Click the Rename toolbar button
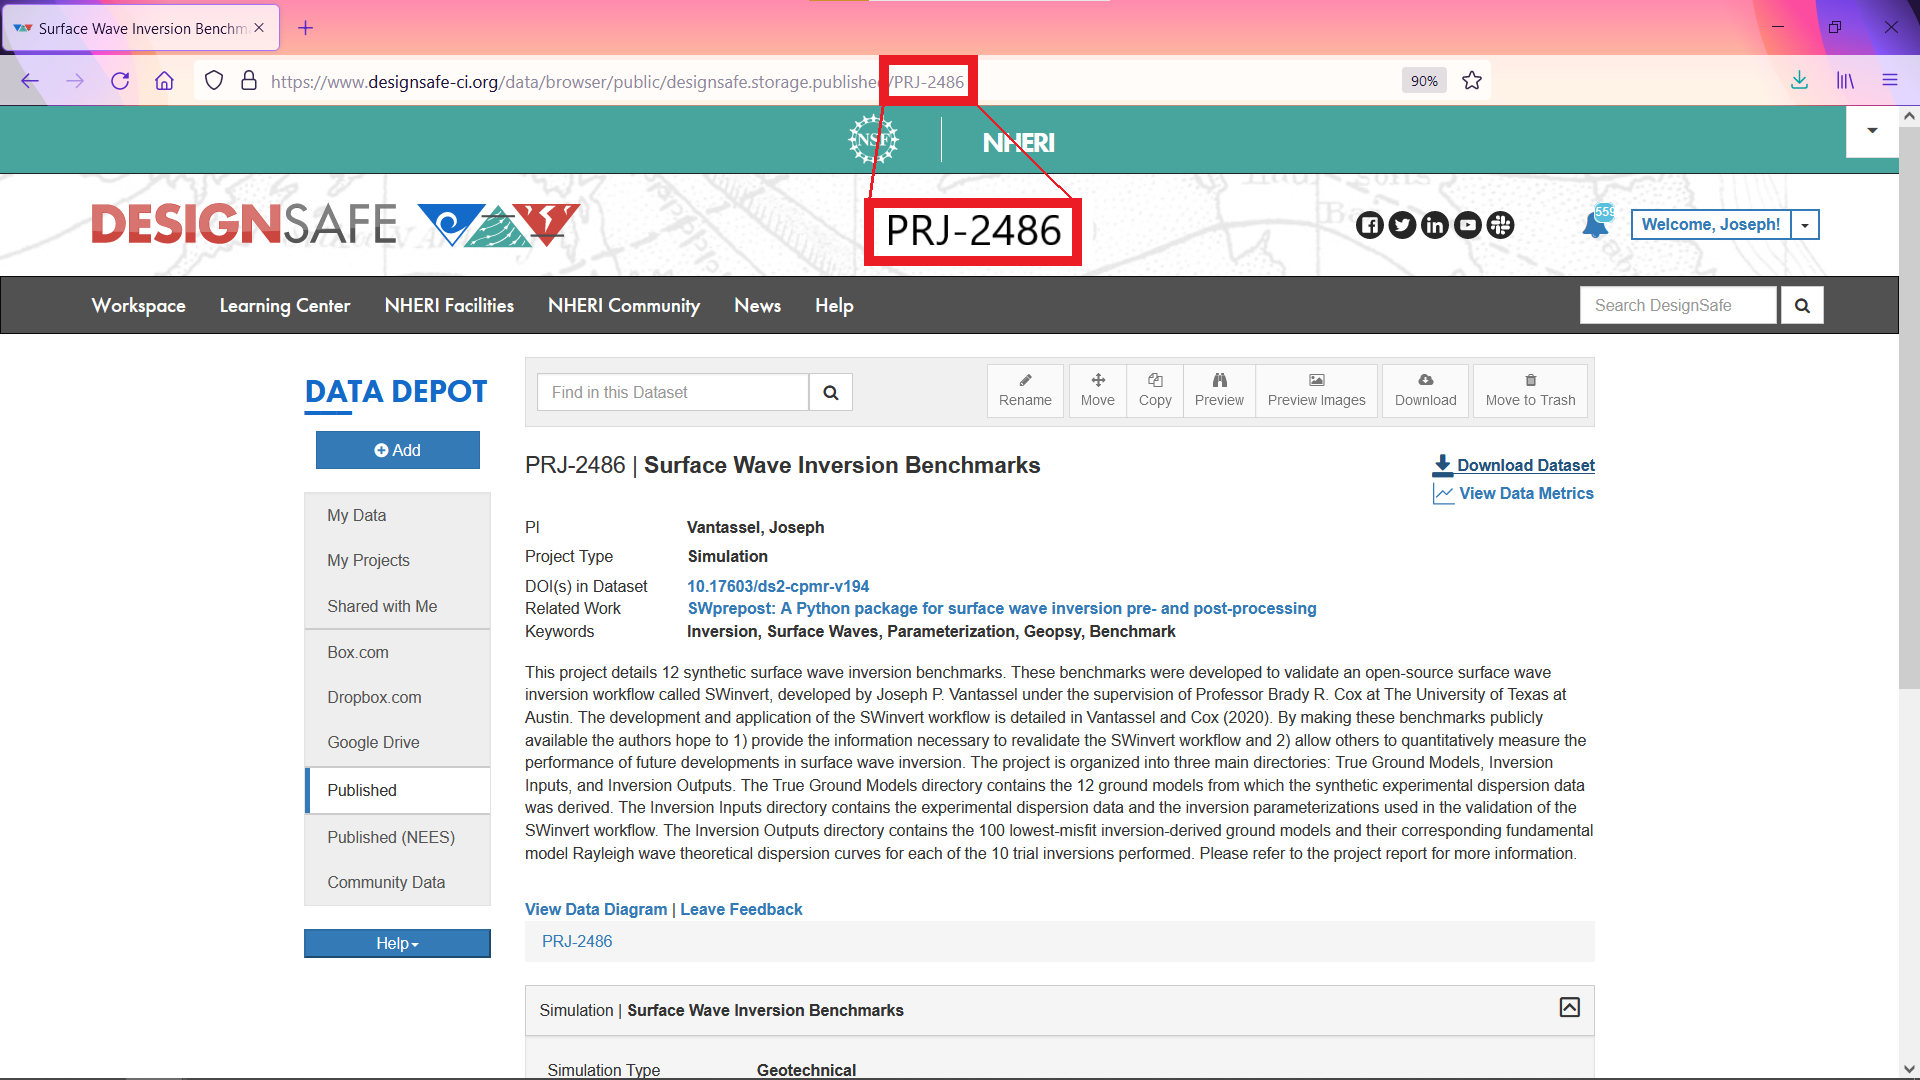 (1025, 391)
